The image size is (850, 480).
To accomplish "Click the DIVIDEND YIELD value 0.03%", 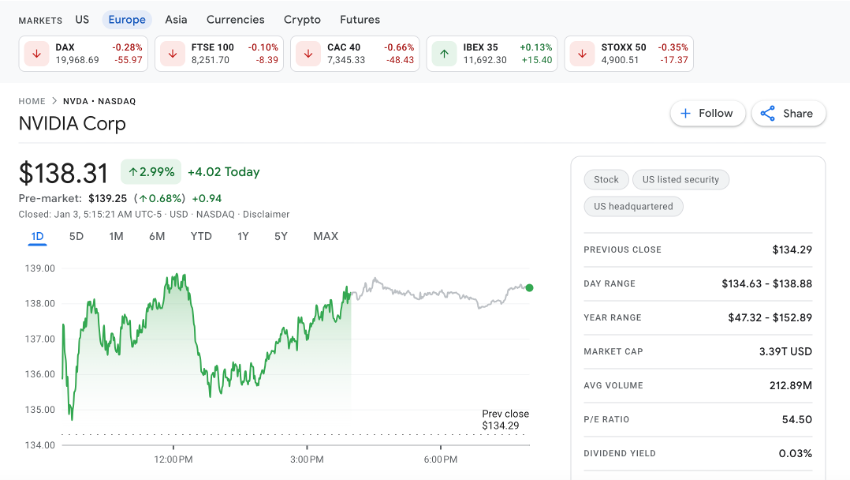I will tap(795, 453).
